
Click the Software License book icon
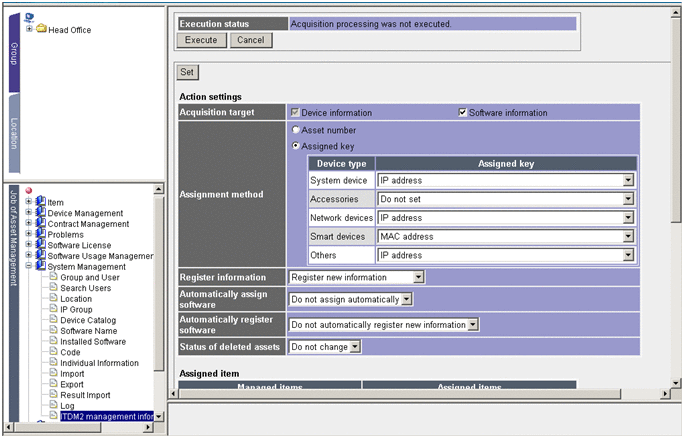(41, 245)
